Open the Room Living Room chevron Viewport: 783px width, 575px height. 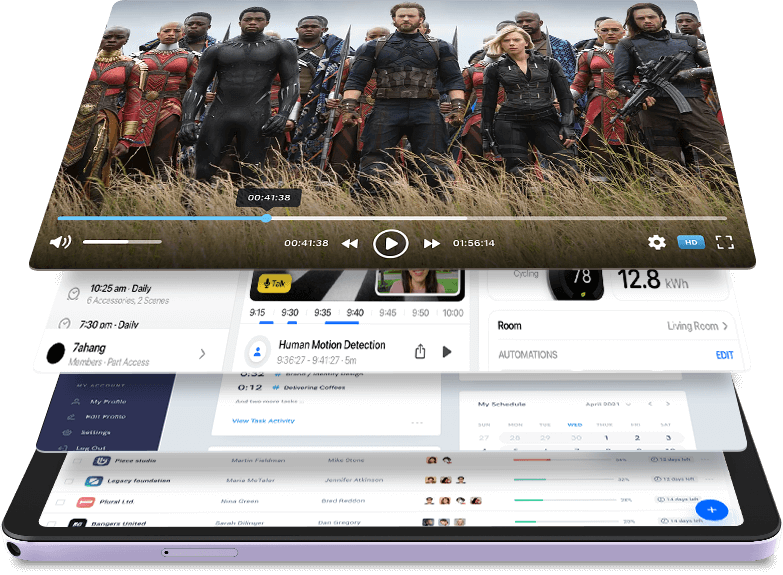(x=725, y=326)
